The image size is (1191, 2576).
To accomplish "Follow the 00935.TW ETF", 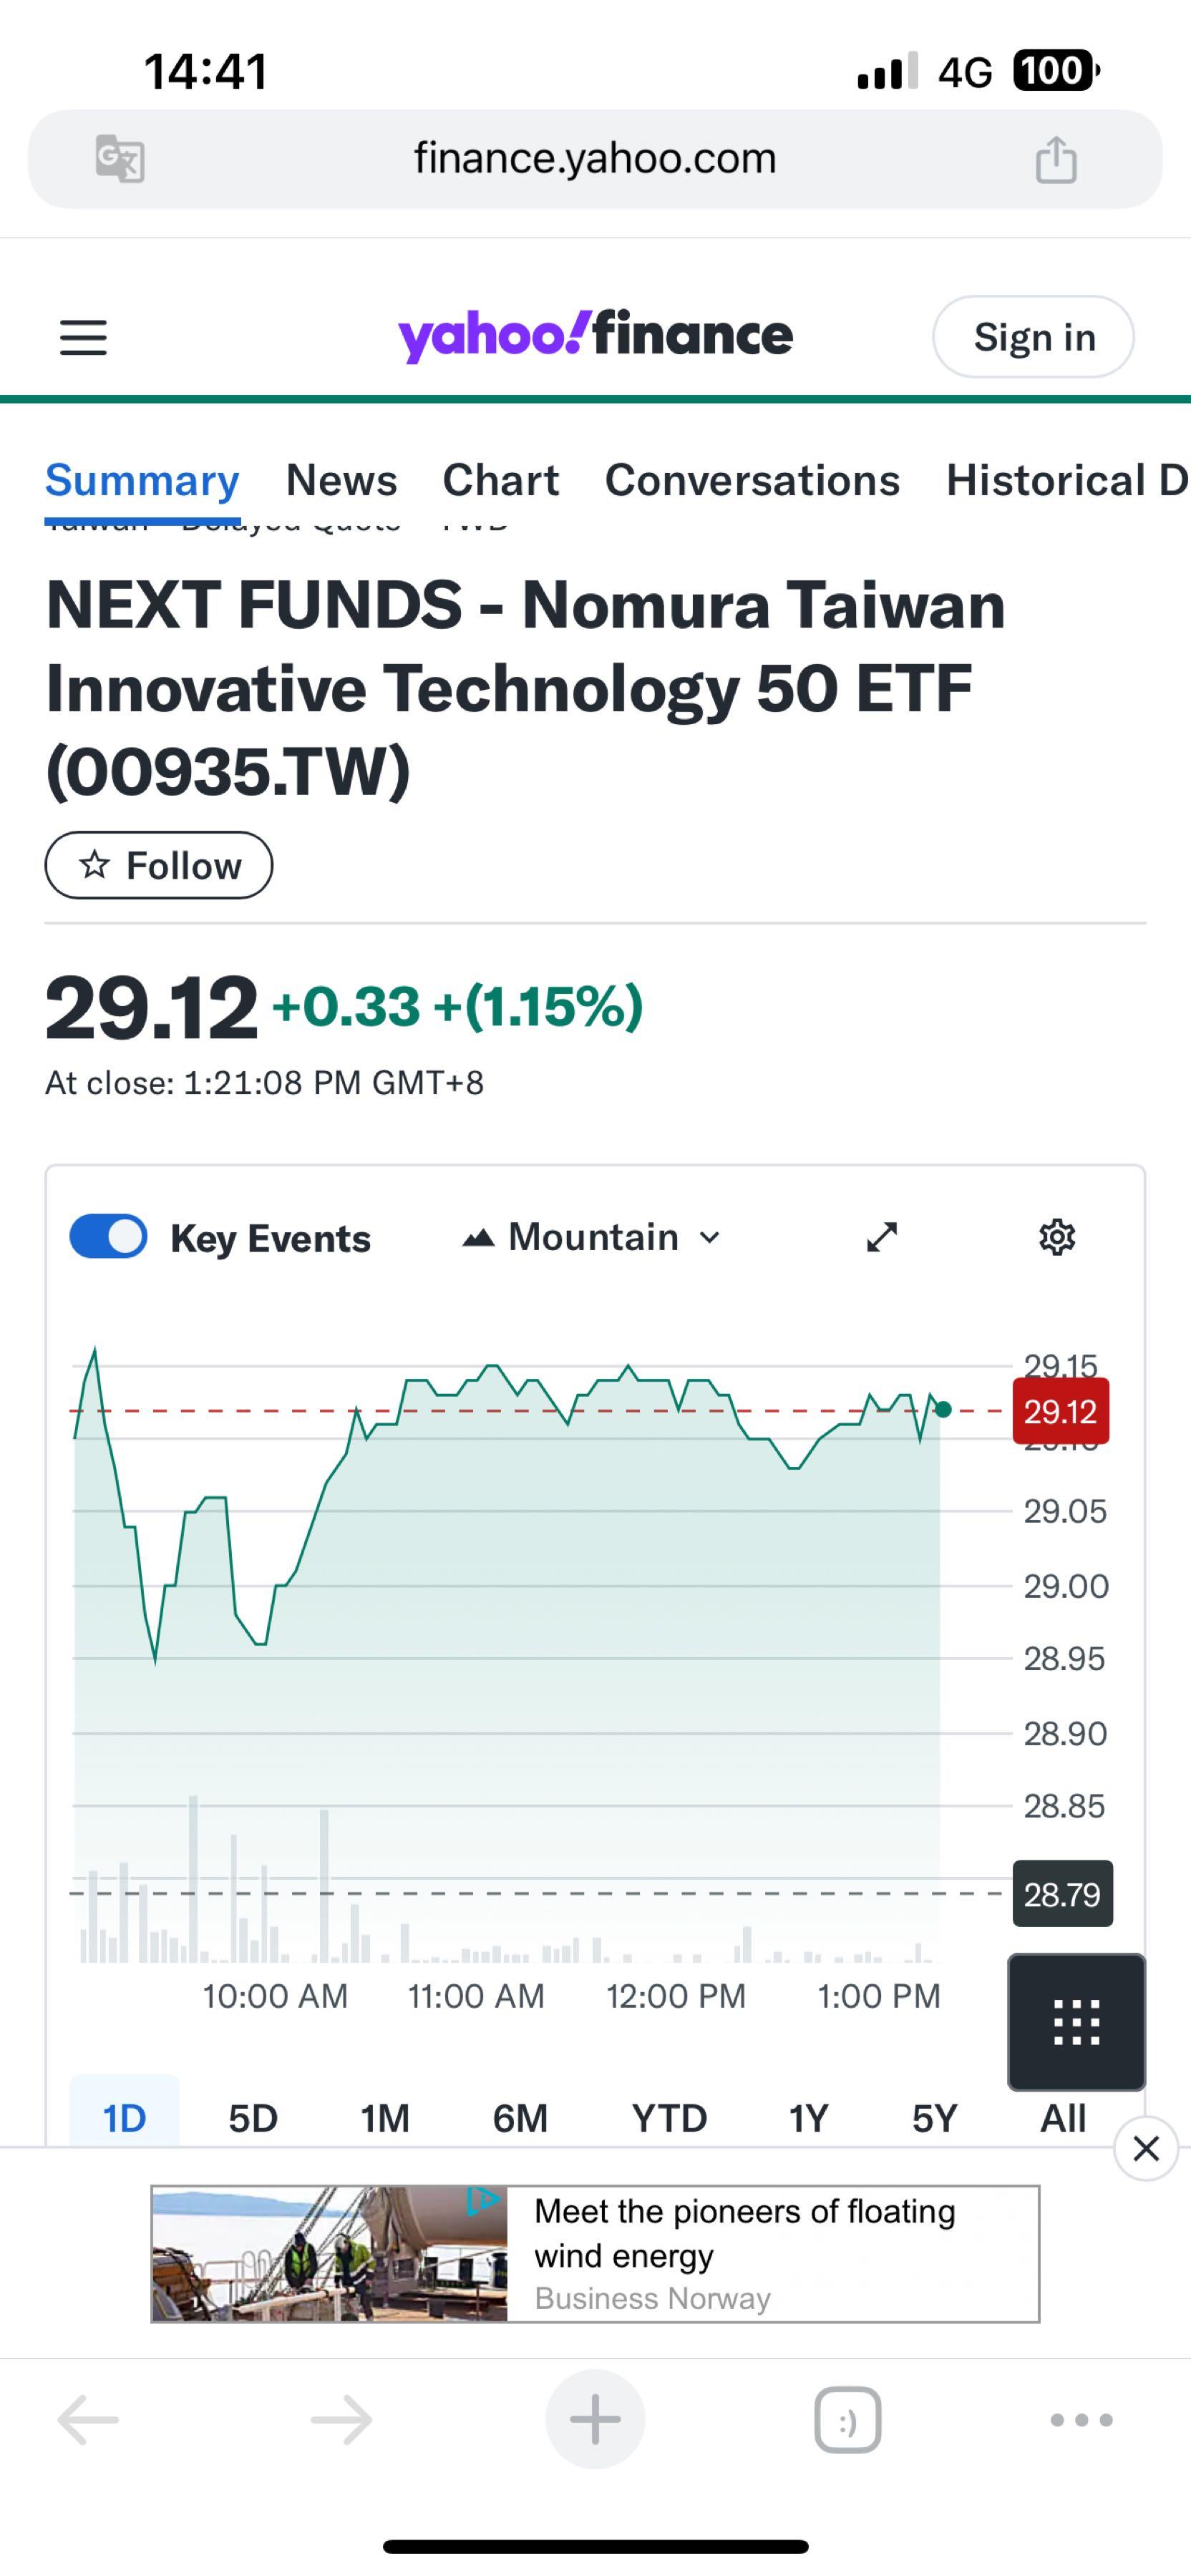I will click(x=159, y=865).
